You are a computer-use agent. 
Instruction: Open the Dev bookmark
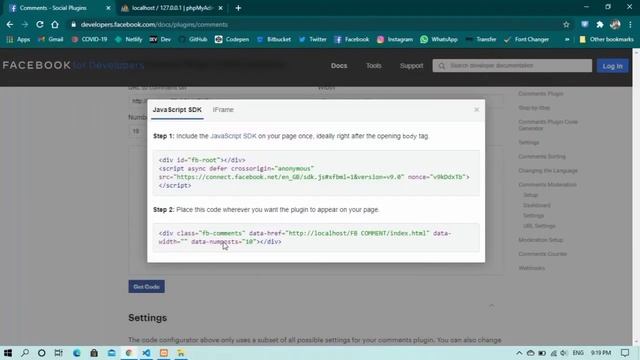(x=160, y=39)
